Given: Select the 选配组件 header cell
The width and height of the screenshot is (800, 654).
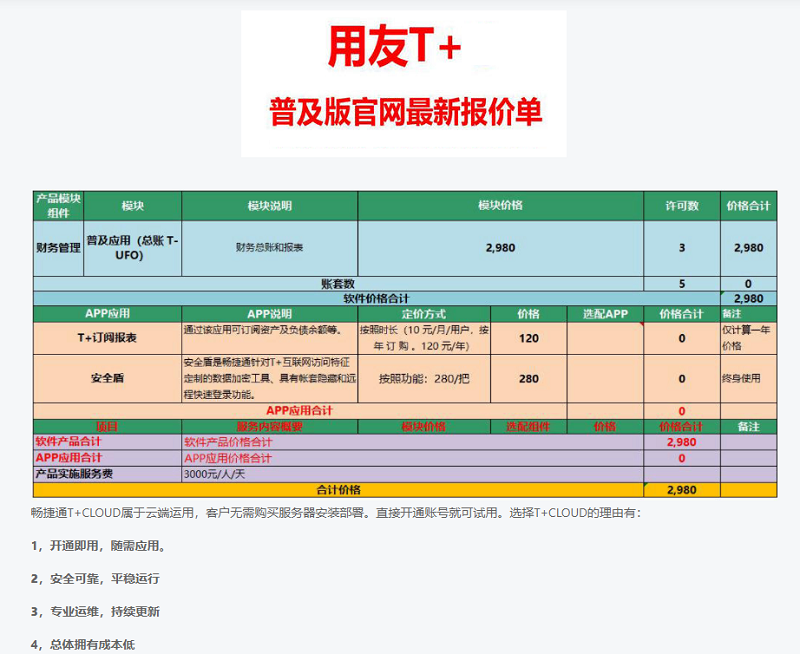Looking at the screenshot, I should (x=529, y=426).
